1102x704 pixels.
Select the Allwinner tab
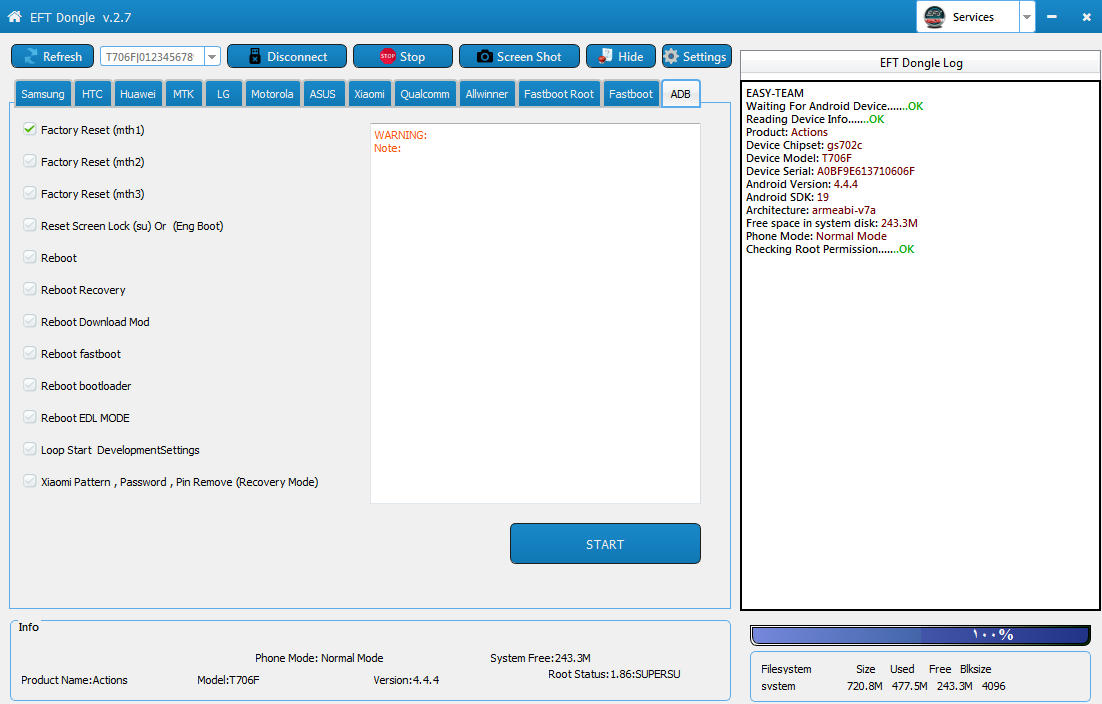click(x=486, y=93)
